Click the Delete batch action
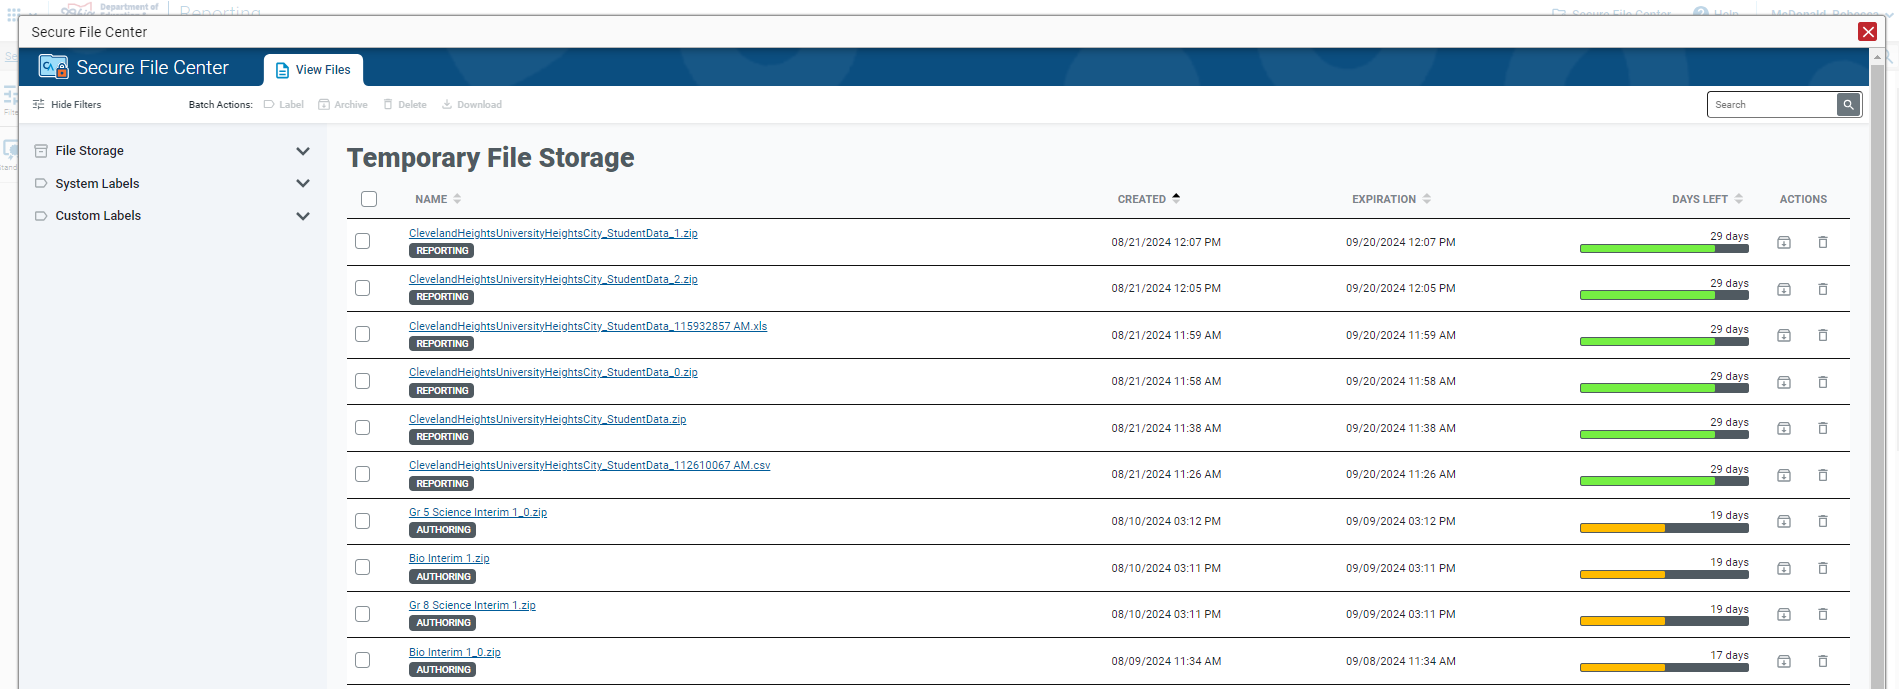 pos(405,105)
